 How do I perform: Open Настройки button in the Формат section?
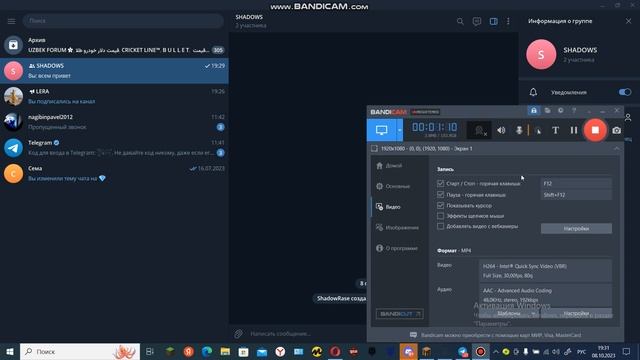click(x=576, y=313)
